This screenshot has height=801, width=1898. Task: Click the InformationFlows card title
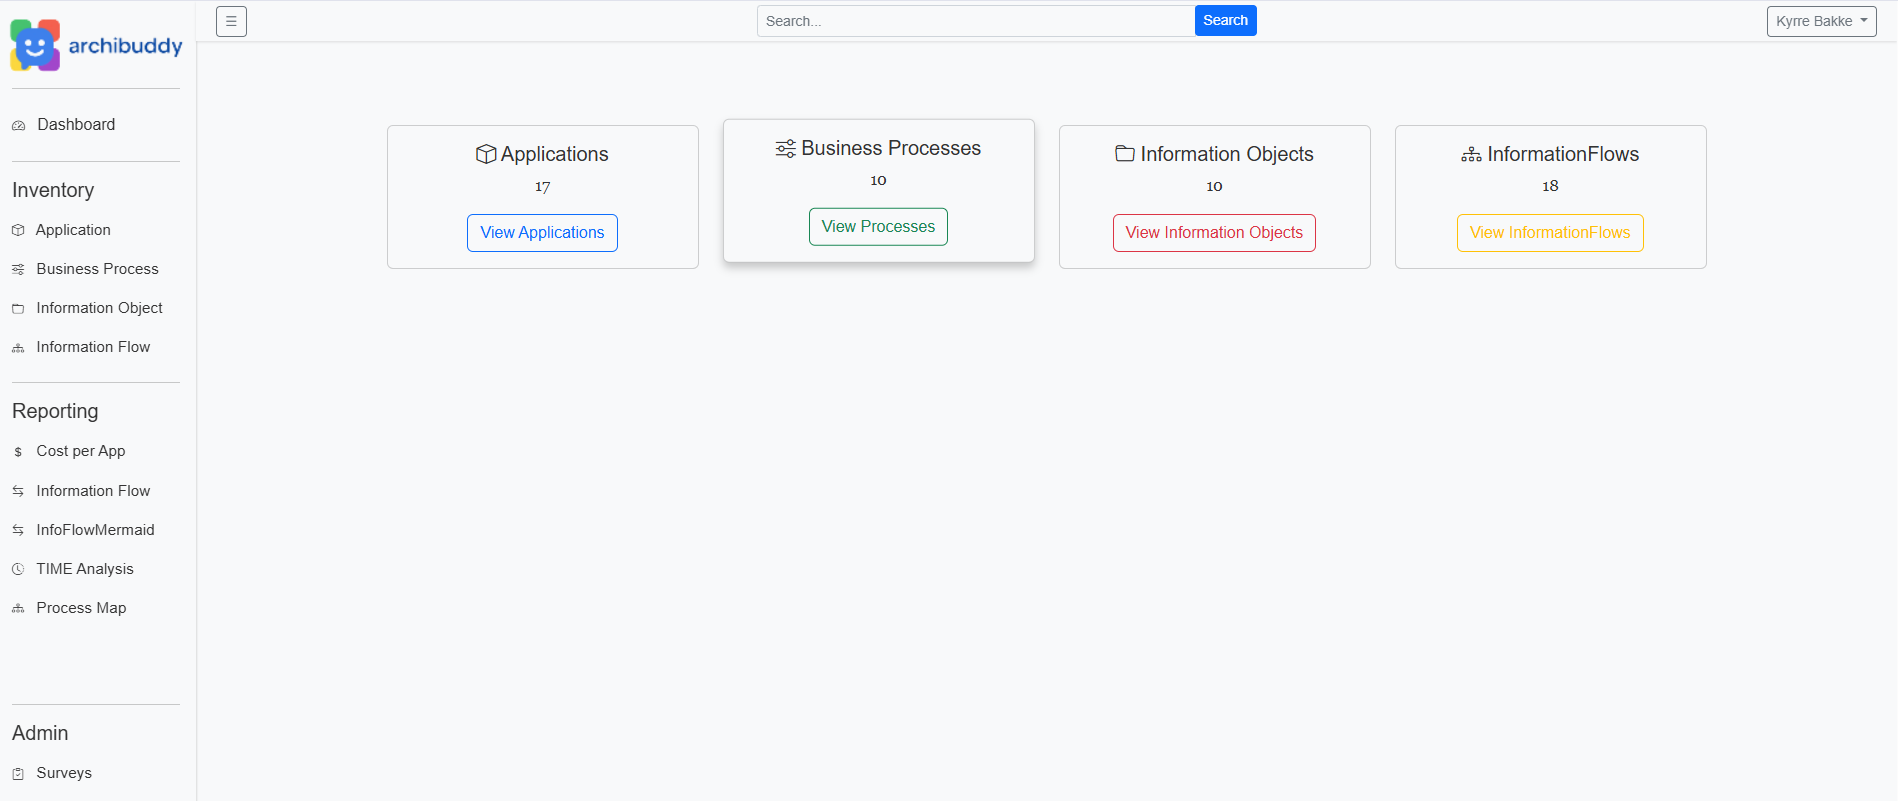[1563, 154]
